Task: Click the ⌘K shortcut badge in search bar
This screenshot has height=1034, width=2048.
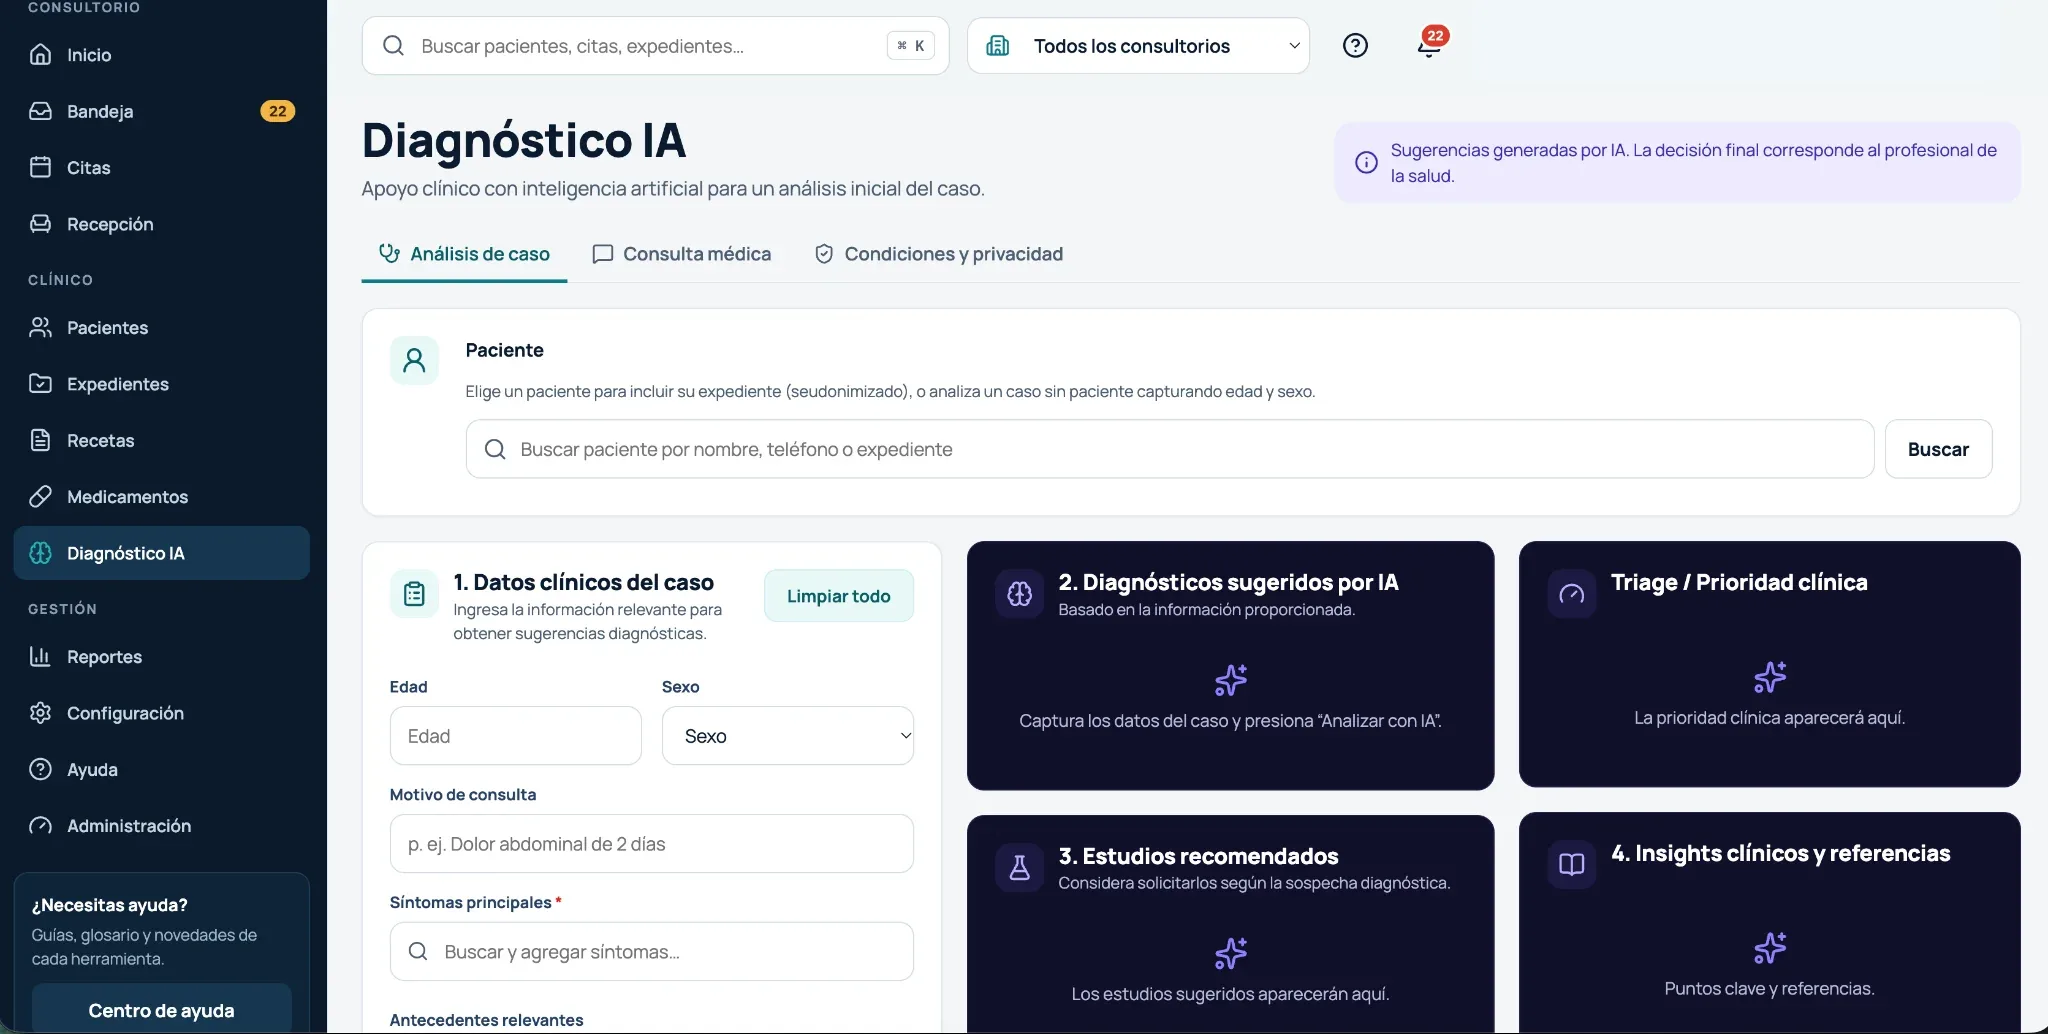Action: (x=911, y=46)
